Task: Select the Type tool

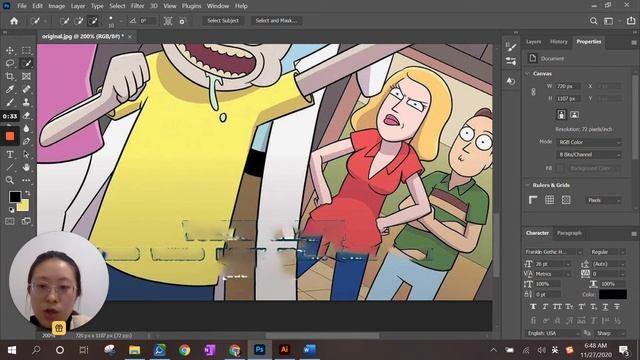Action: [10, 154]
